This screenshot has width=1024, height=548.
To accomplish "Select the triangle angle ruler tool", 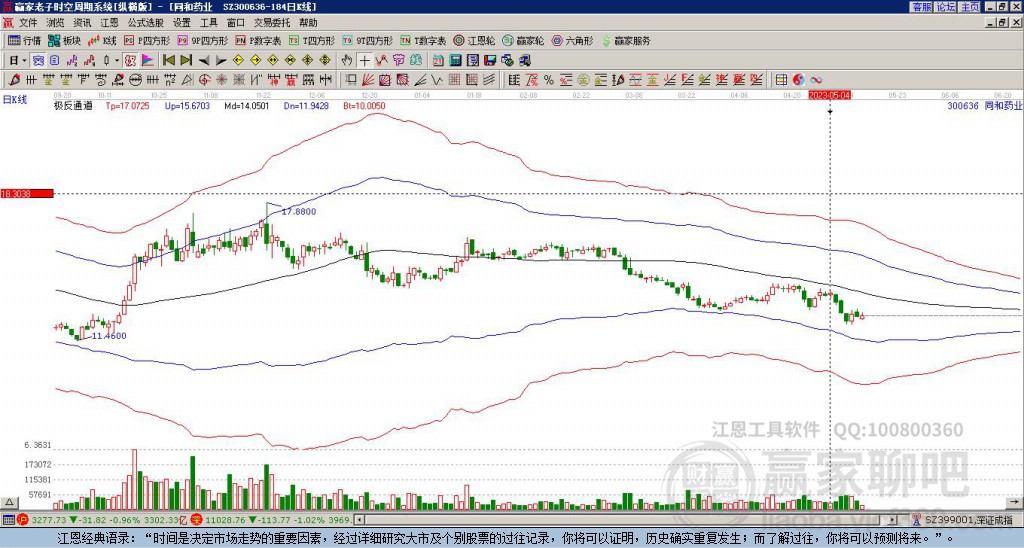I will pos(187,80).
